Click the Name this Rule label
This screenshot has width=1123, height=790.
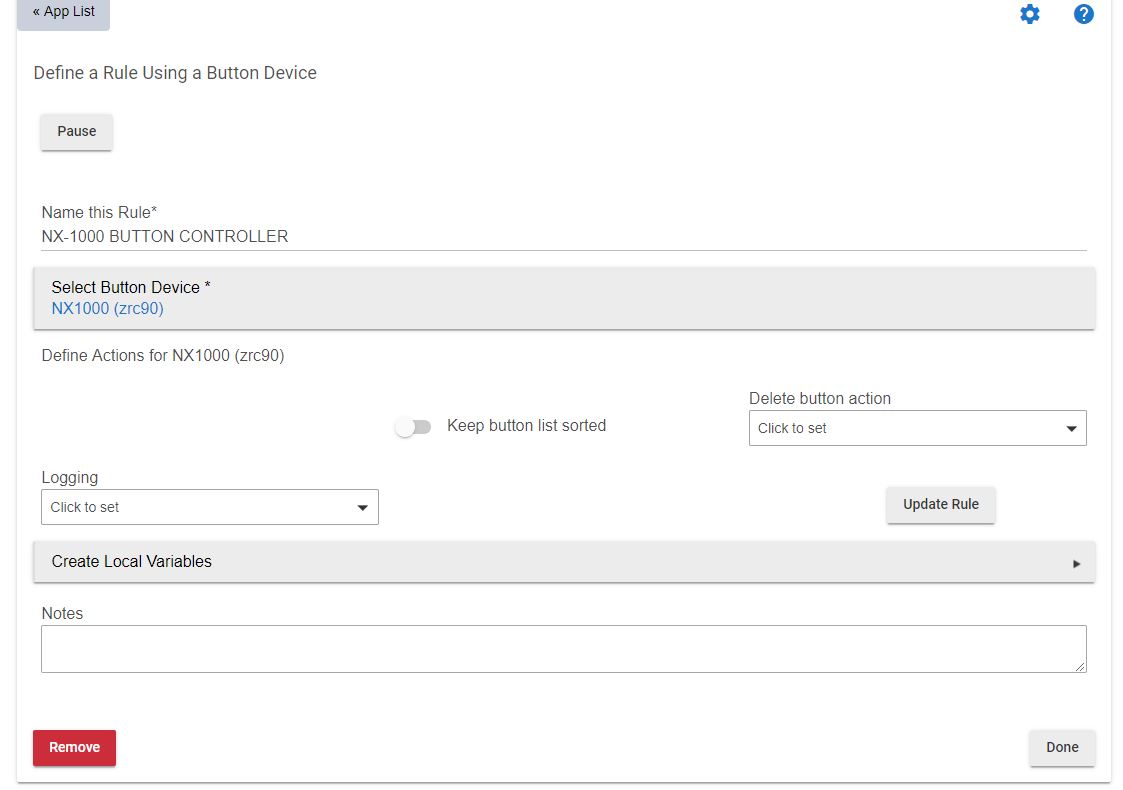[x=99, y=212]
